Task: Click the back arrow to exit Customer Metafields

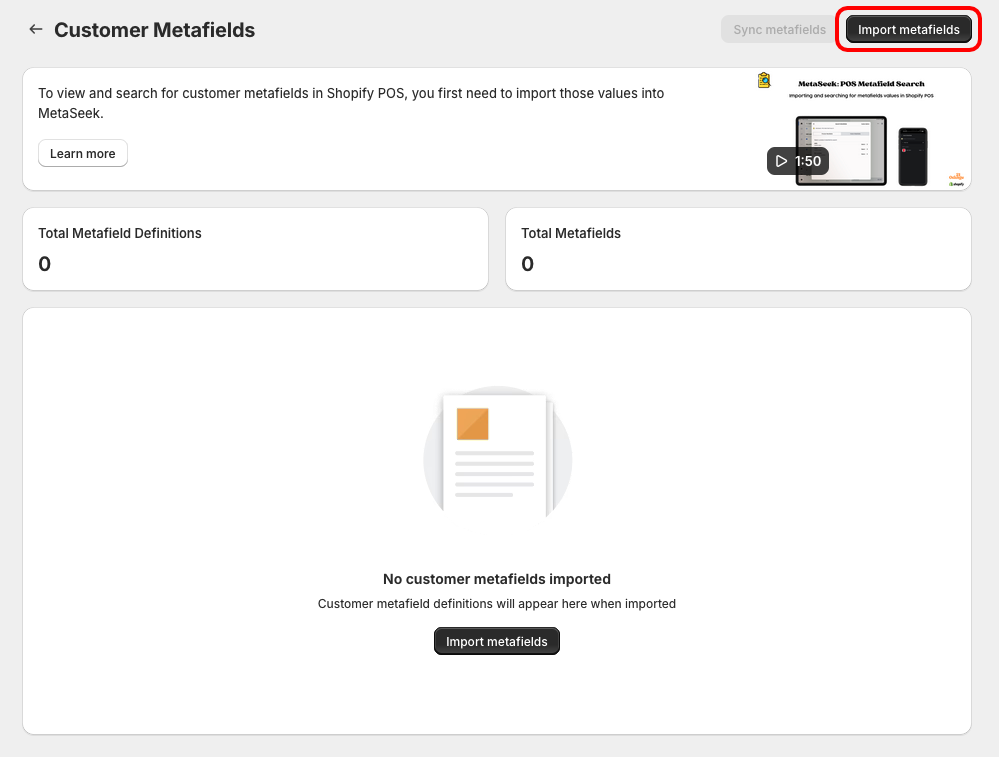Action: (36, 29)
